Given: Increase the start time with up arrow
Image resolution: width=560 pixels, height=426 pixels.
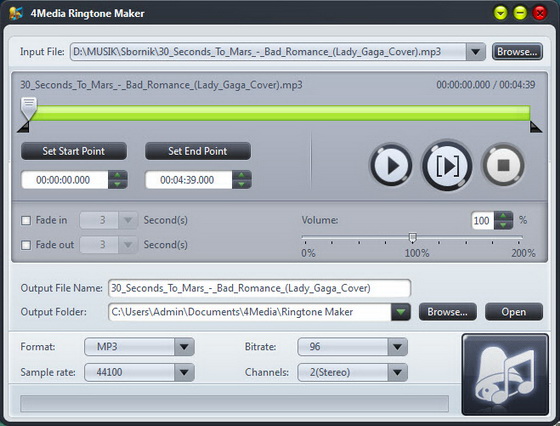Looking at the screenshot, I should point(118,175).
